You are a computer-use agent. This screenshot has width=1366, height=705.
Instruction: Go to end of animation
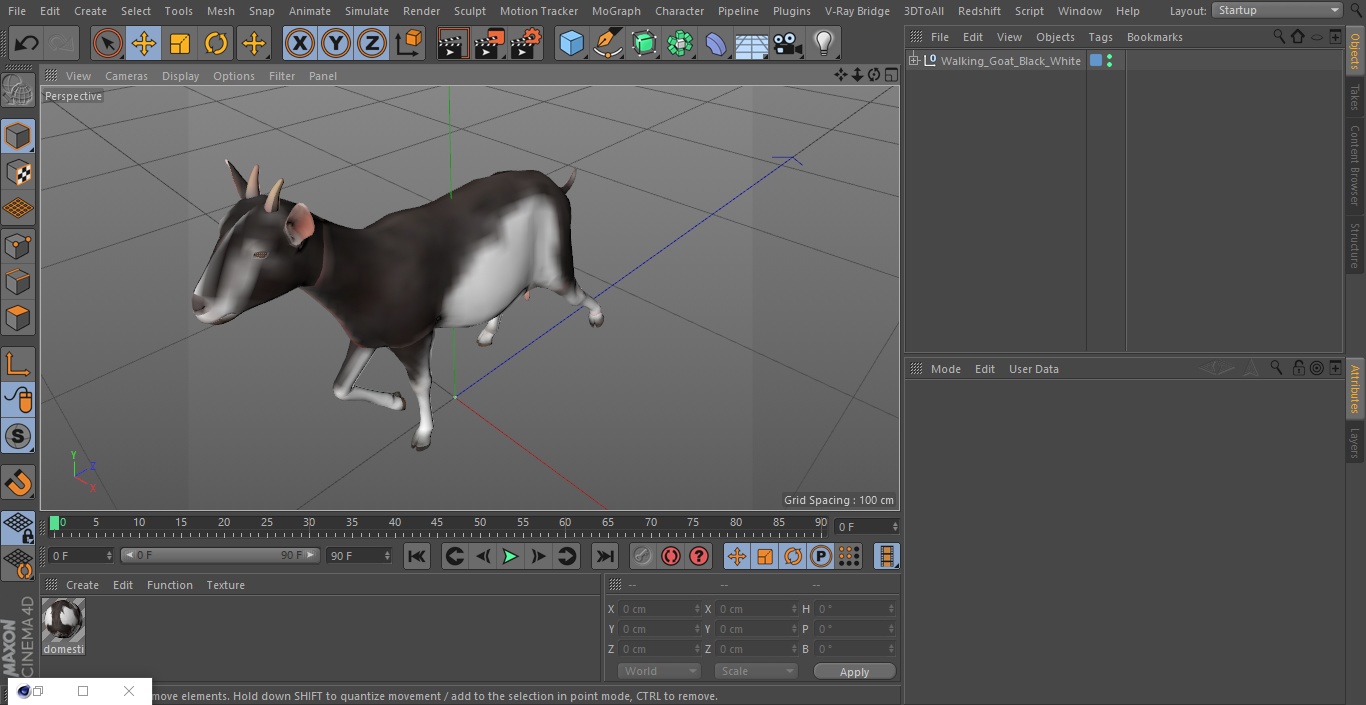click(x=605, y=556)
